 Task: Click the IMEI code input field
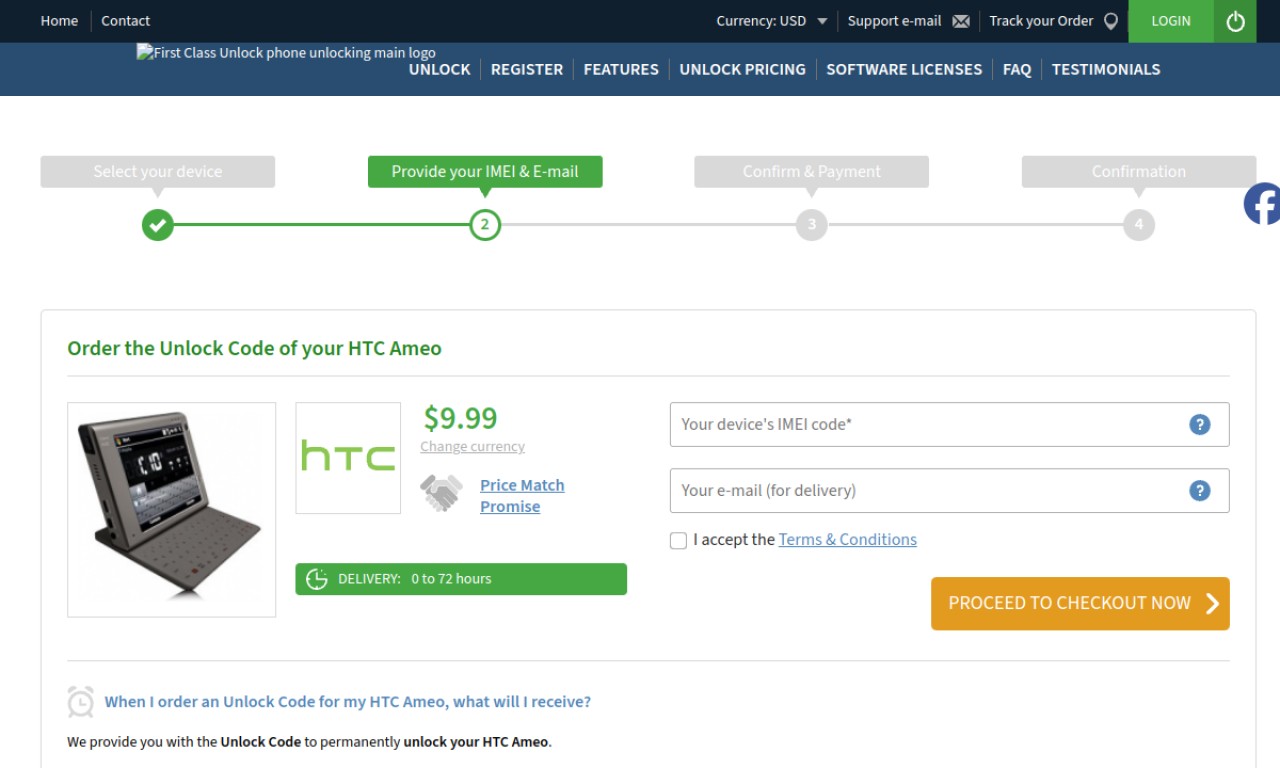(x=949, y=425)
